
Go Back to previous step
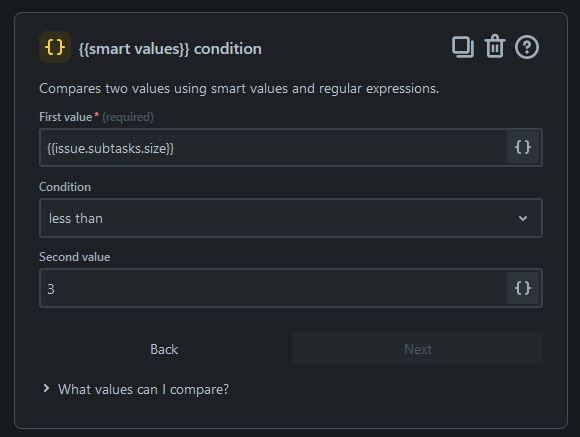point(164,349)
